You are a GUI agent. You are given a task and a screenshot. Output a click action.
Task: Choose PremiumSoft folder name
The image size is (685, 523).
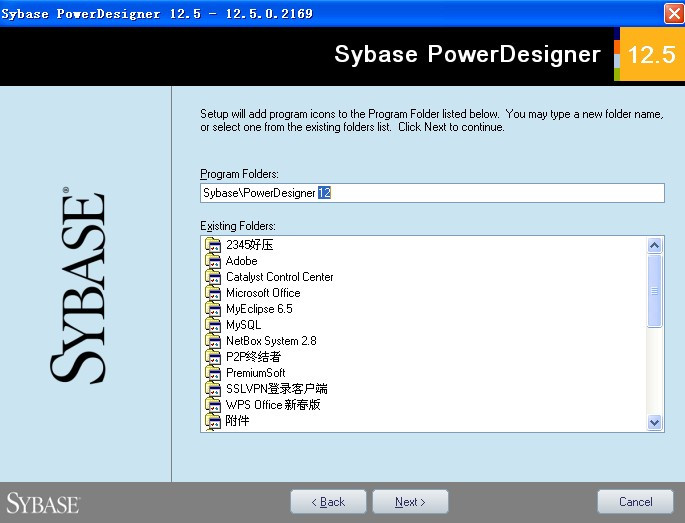256,373
